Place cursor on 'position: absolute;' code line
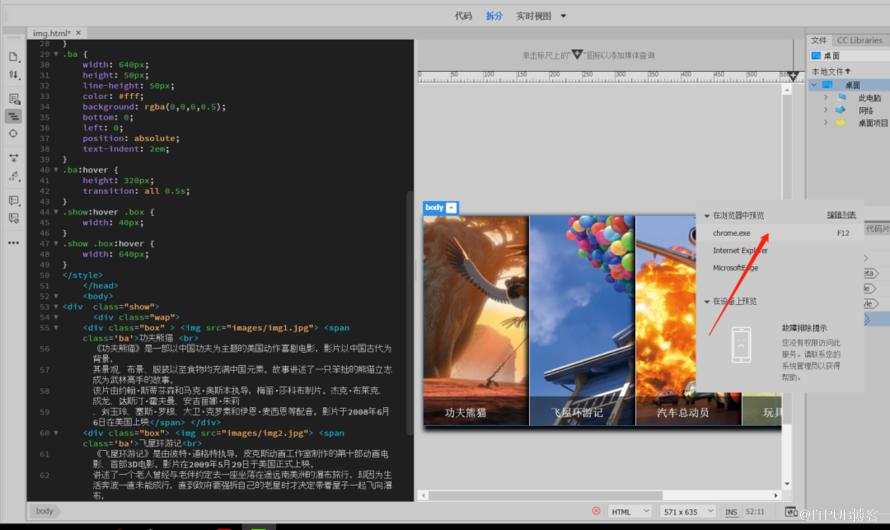Image resolution: width=890 pixels, height=530 pixels. click(x=131, y=138)
